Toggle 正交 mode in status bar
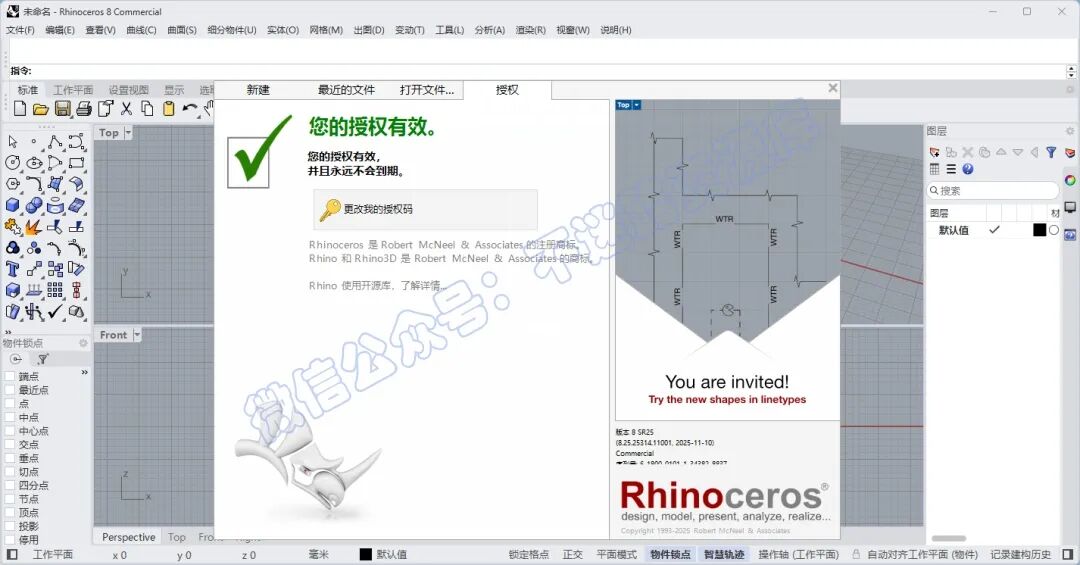1080x565 pixels. click(572, 554)
